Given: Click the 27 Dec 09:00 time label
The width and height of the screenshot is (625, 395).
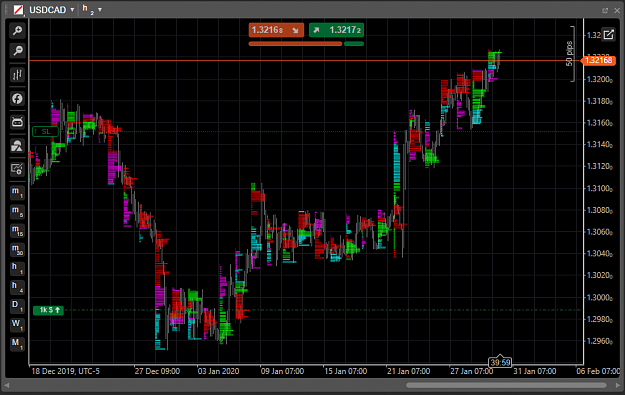Looking at the screenshot, I should click(x=157, y=371).
